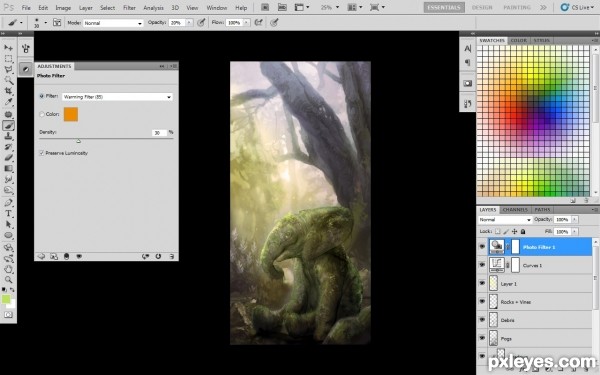Select the Clone Stamp tool
This screenshot has width=600, height=375.
coord(8,136)
